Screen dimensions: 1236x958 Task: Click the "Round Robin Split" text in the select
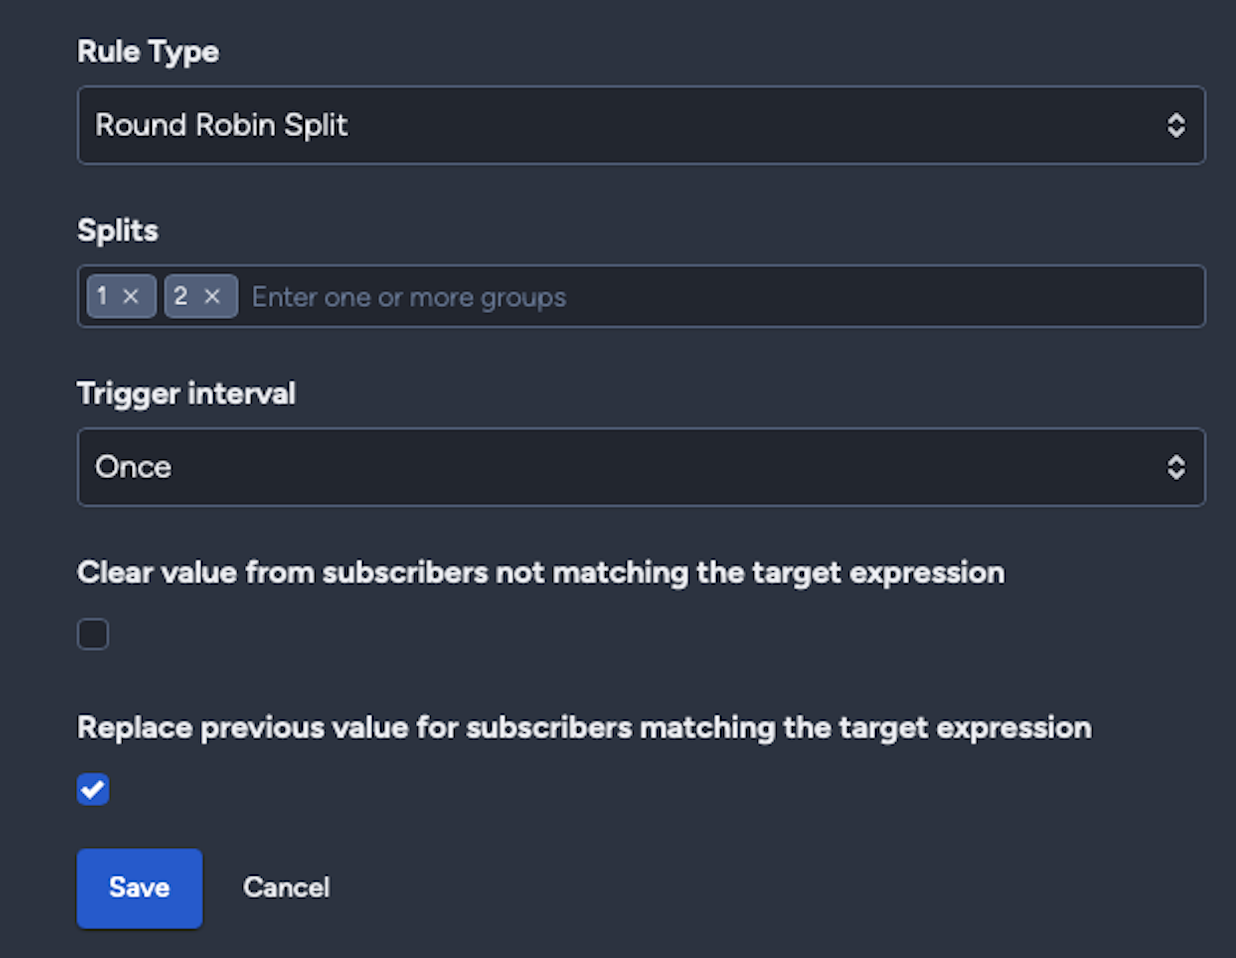(221, 125)
